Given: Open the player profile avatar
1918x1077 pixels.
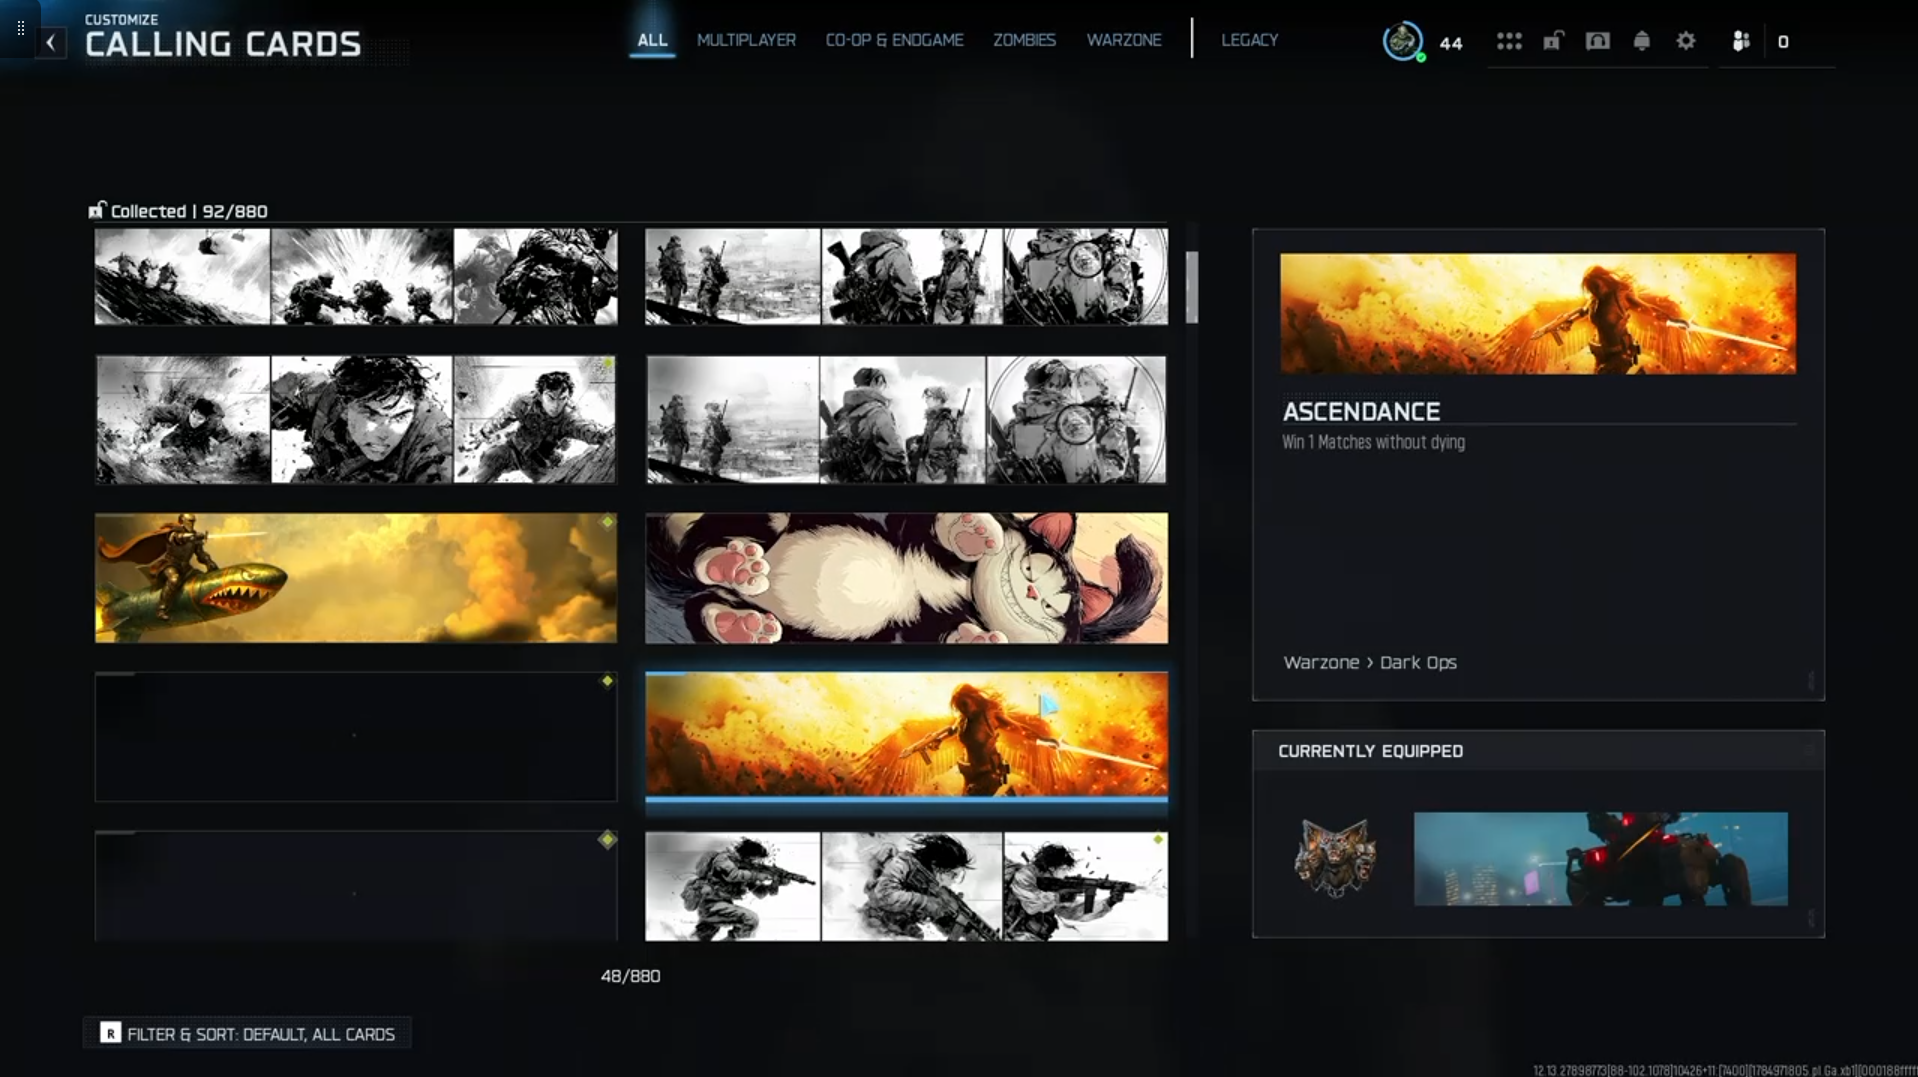Looking at the screenshot, I should tap(1403, 41).
